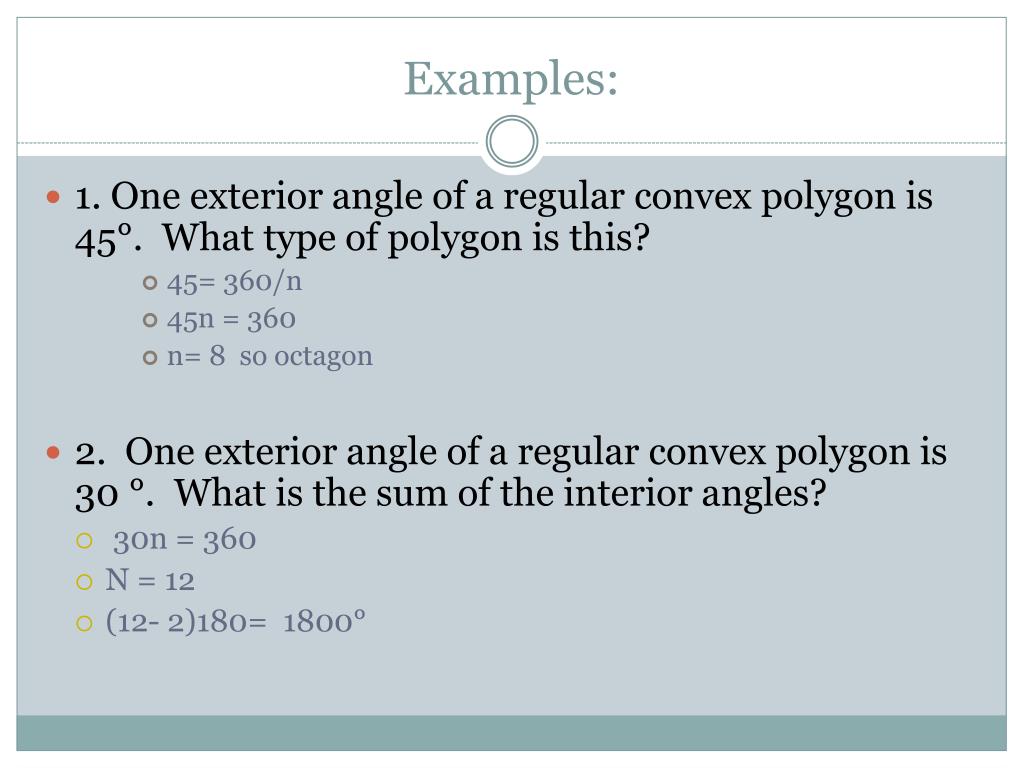Viewport: 1024px width, 768px height.
Task: Select the text "45= 360/n"
Action: (234, 282)
